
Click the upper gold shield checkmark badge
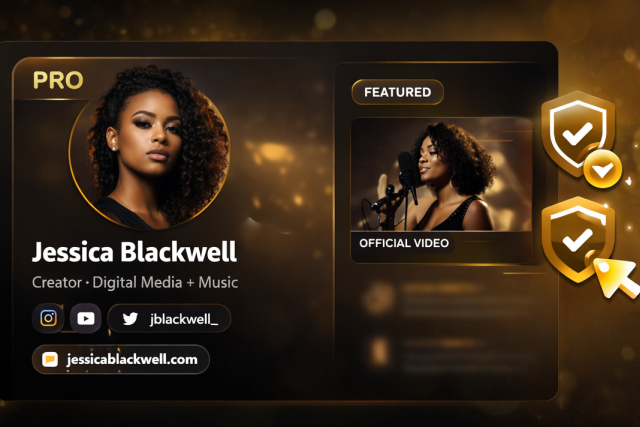[577, 134]
